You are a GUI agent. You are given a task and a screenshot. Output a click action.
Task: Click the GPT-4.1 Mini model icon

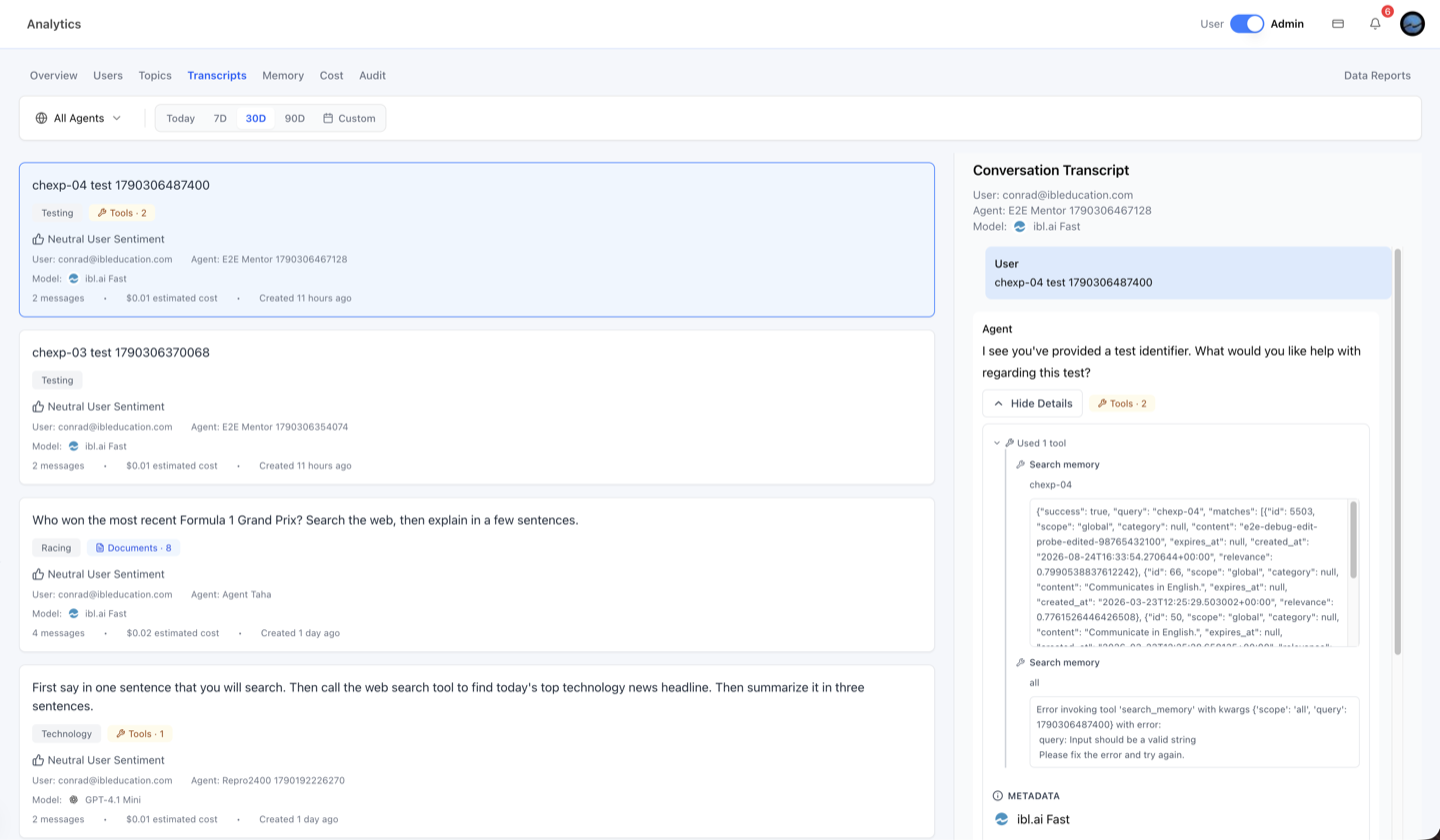pyautogui.click(x=73, y=800)
